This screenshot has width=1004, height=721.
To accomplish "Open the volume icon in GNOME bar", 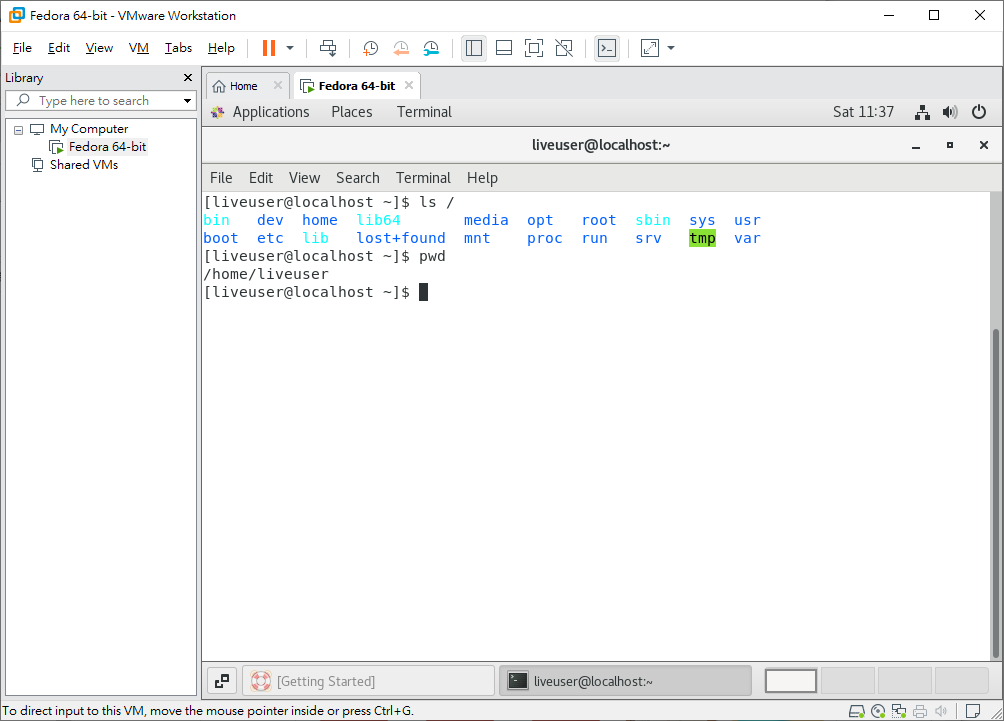I will 950,113.
